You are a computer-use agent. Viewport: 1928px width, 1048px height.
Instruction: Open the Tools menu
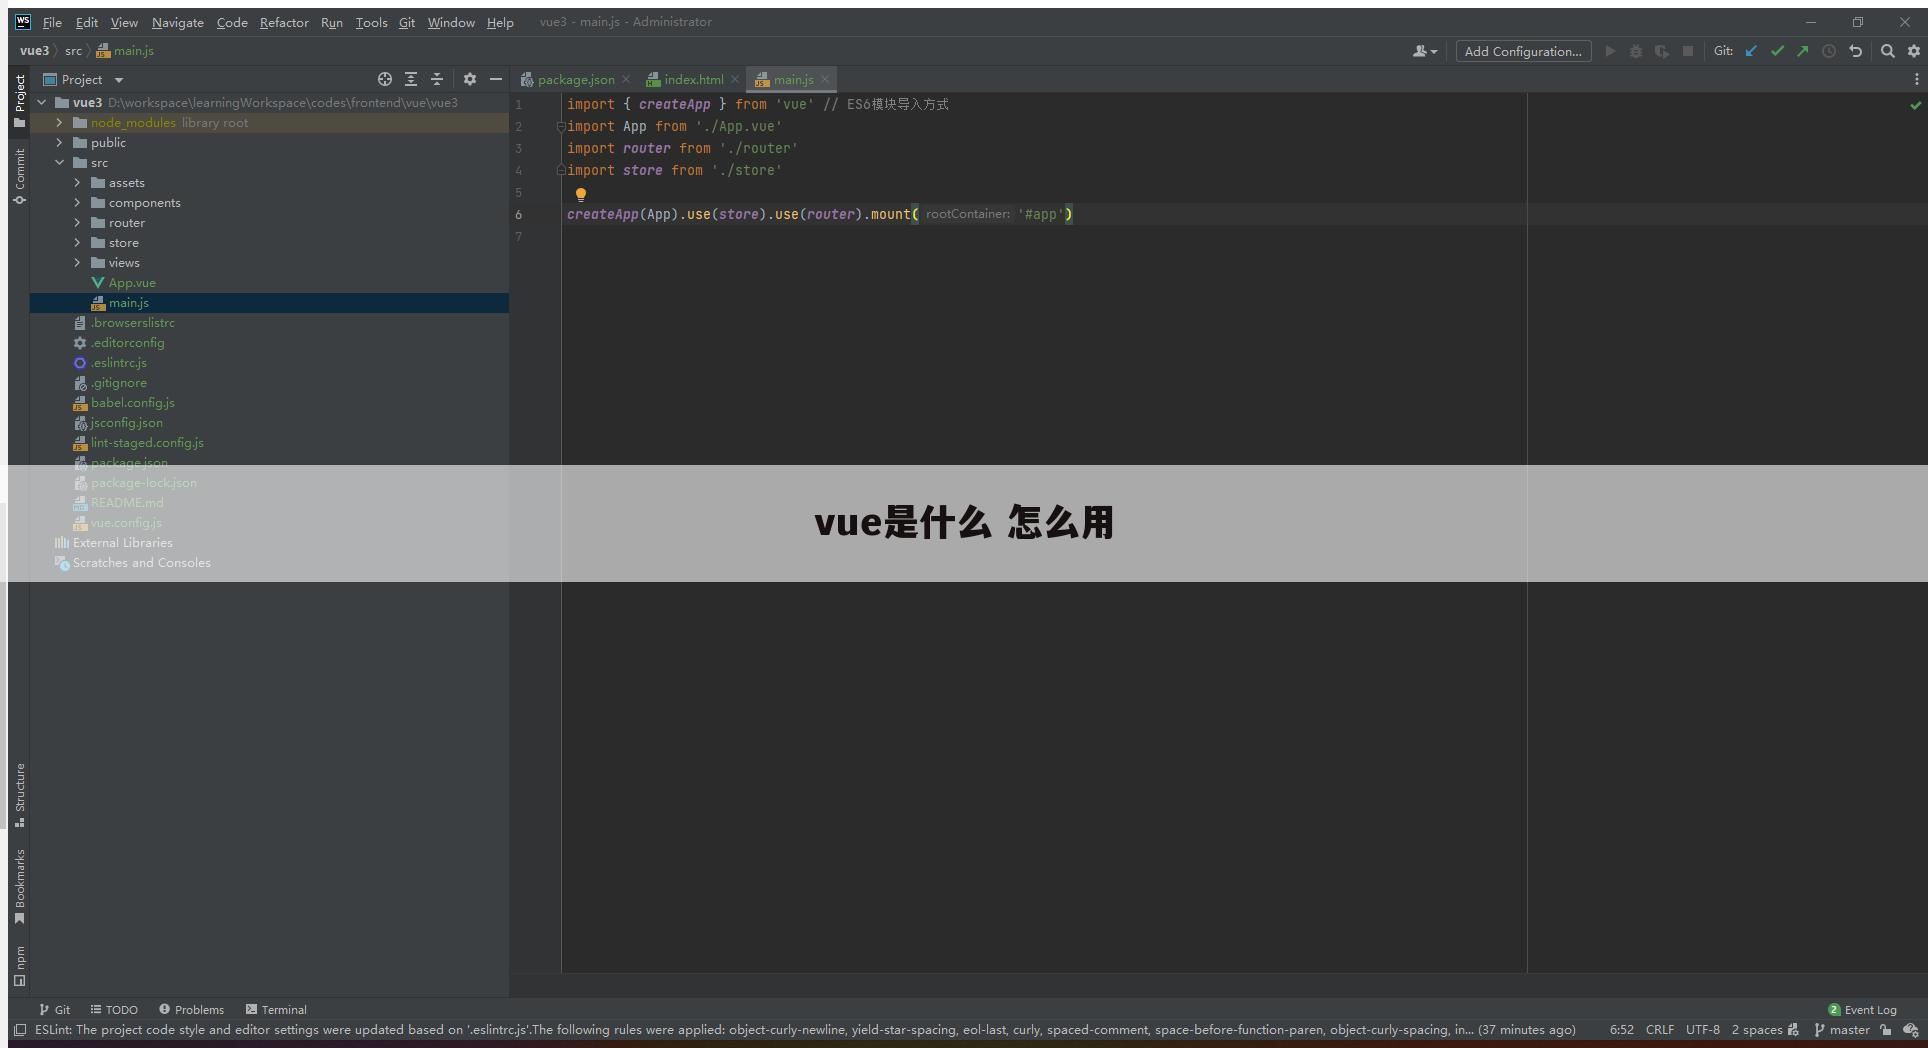click(371, 22)
